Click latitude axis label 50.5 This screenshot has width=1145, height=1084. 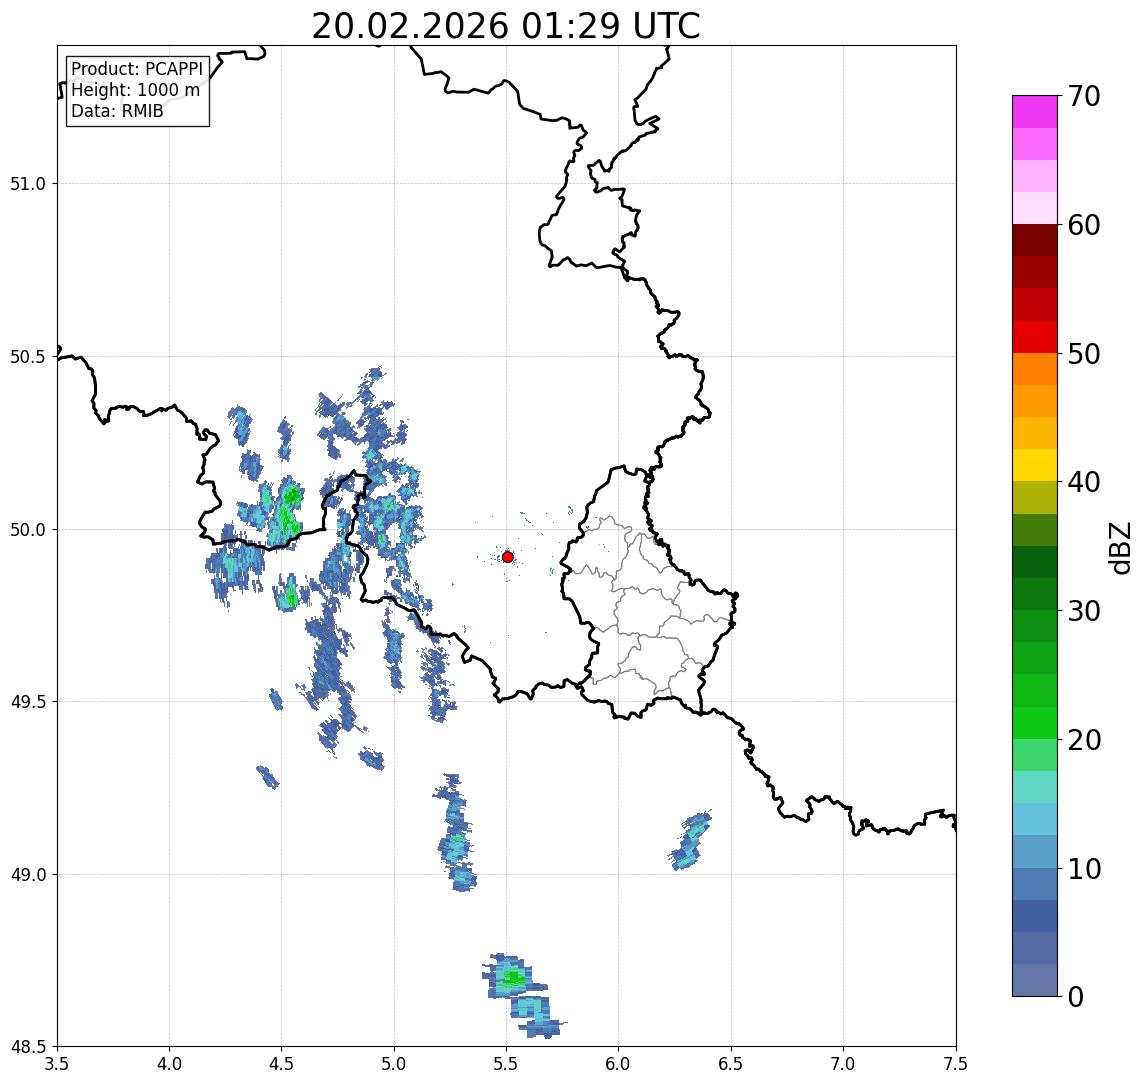coord(28,357)
